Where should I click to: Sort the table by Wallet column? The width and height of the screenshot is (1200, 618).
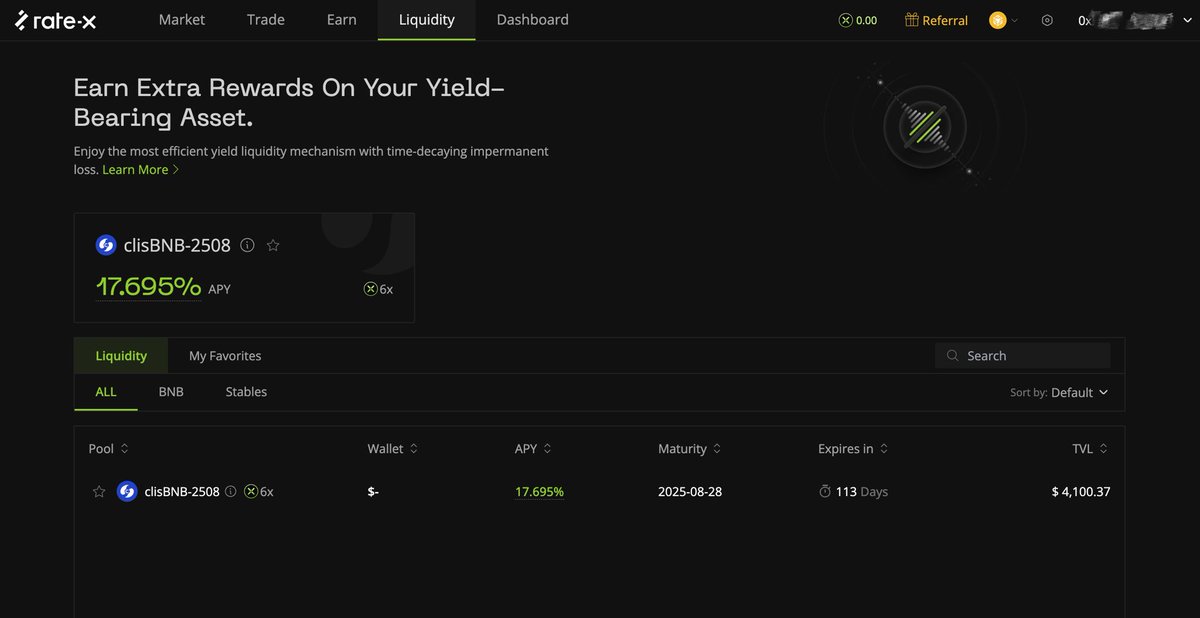pyautogui.click(x=393, y=449)
